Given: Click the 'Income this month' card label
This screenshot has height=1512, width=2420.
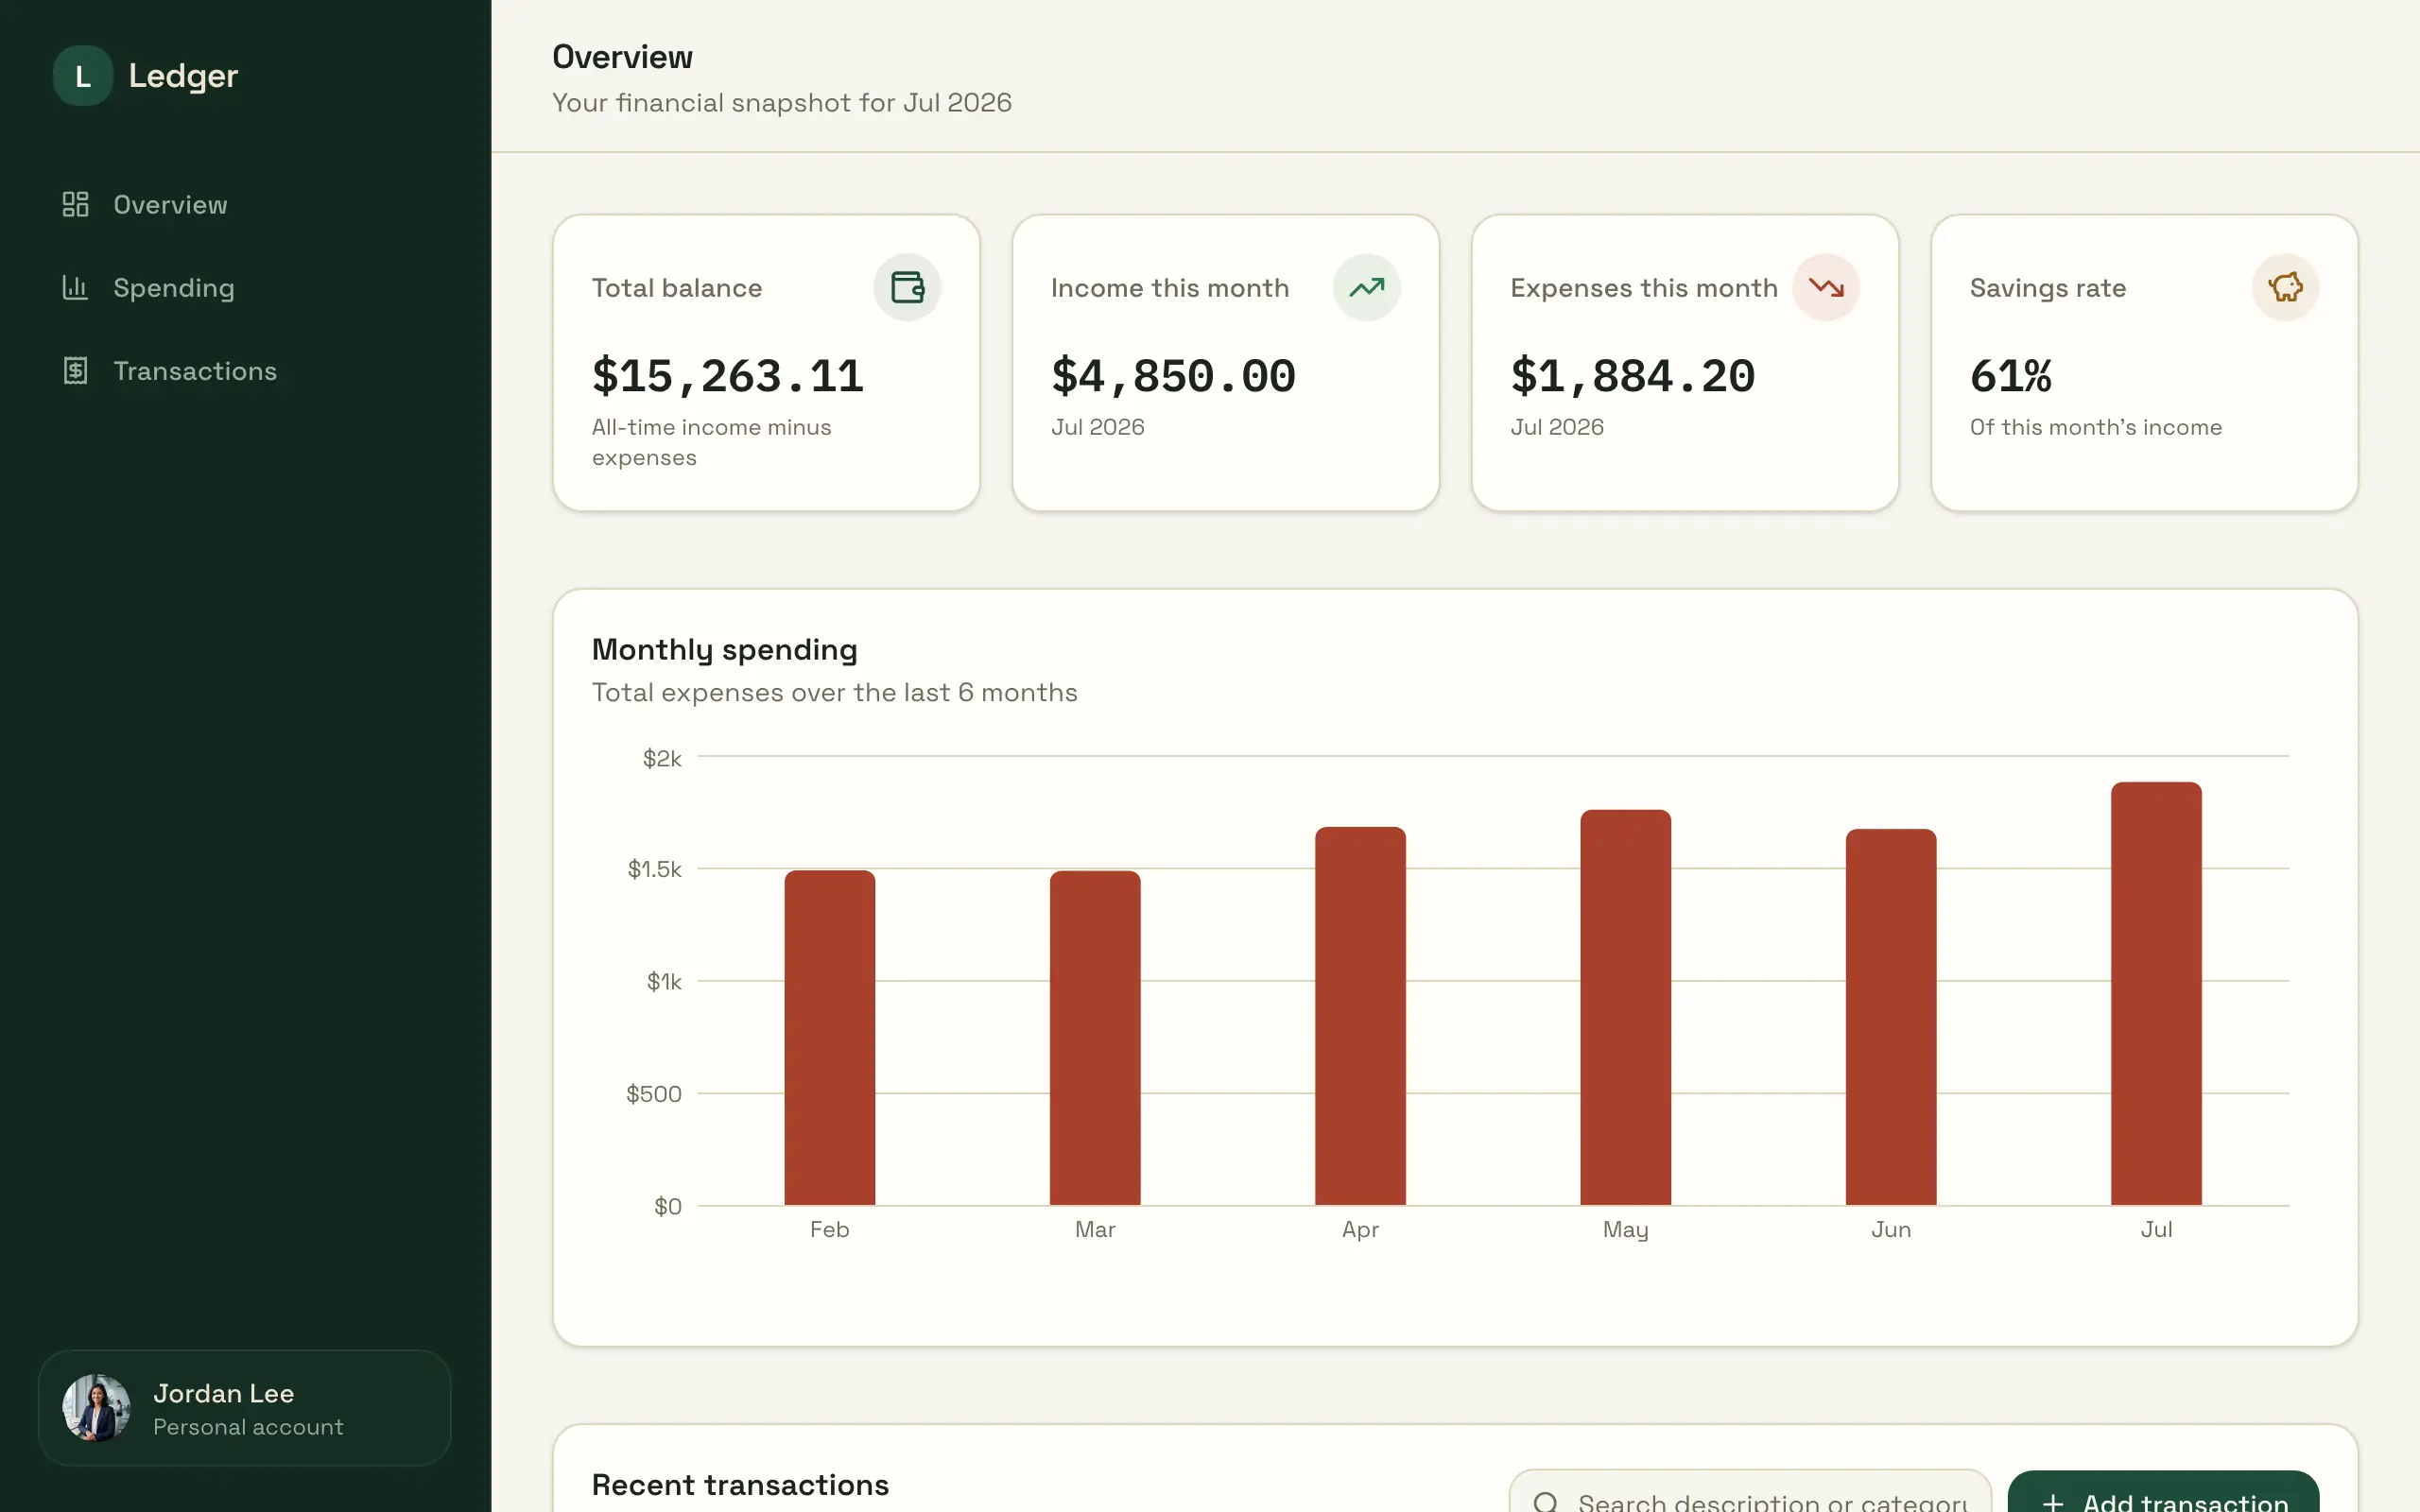Looking at the screenshot, I should pyautogui.click(x=1170, y=288).
